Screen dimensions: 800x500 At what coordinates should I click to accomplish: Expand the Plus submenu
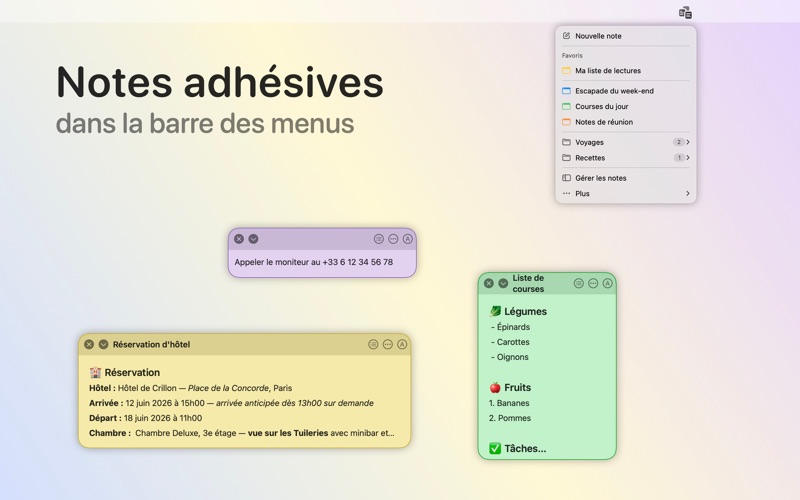626,193
